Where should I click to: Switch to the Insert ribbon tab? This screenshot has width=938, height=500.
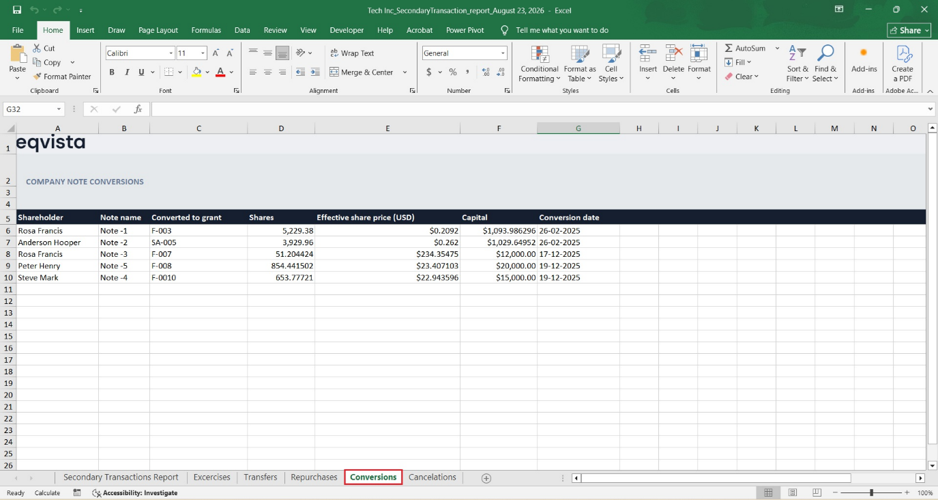pos(85,30)
